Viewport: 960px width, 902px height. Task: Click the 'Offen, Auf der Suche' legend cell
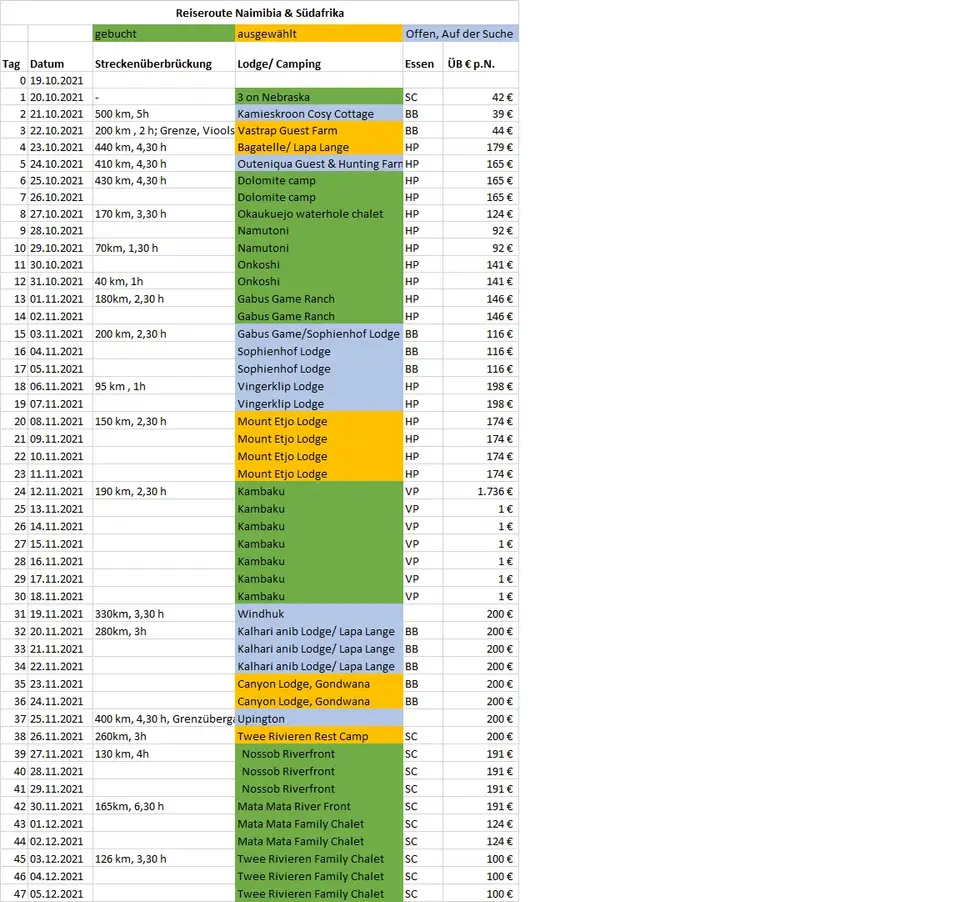(460, 34)
